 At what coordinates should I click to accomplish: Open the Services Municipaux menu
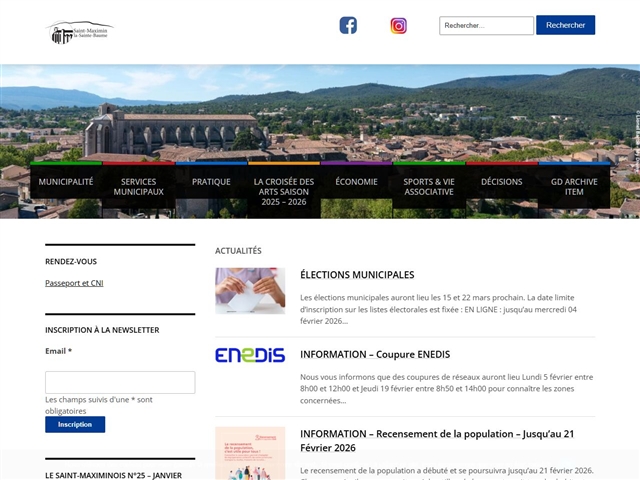click(x=138, y=187)
